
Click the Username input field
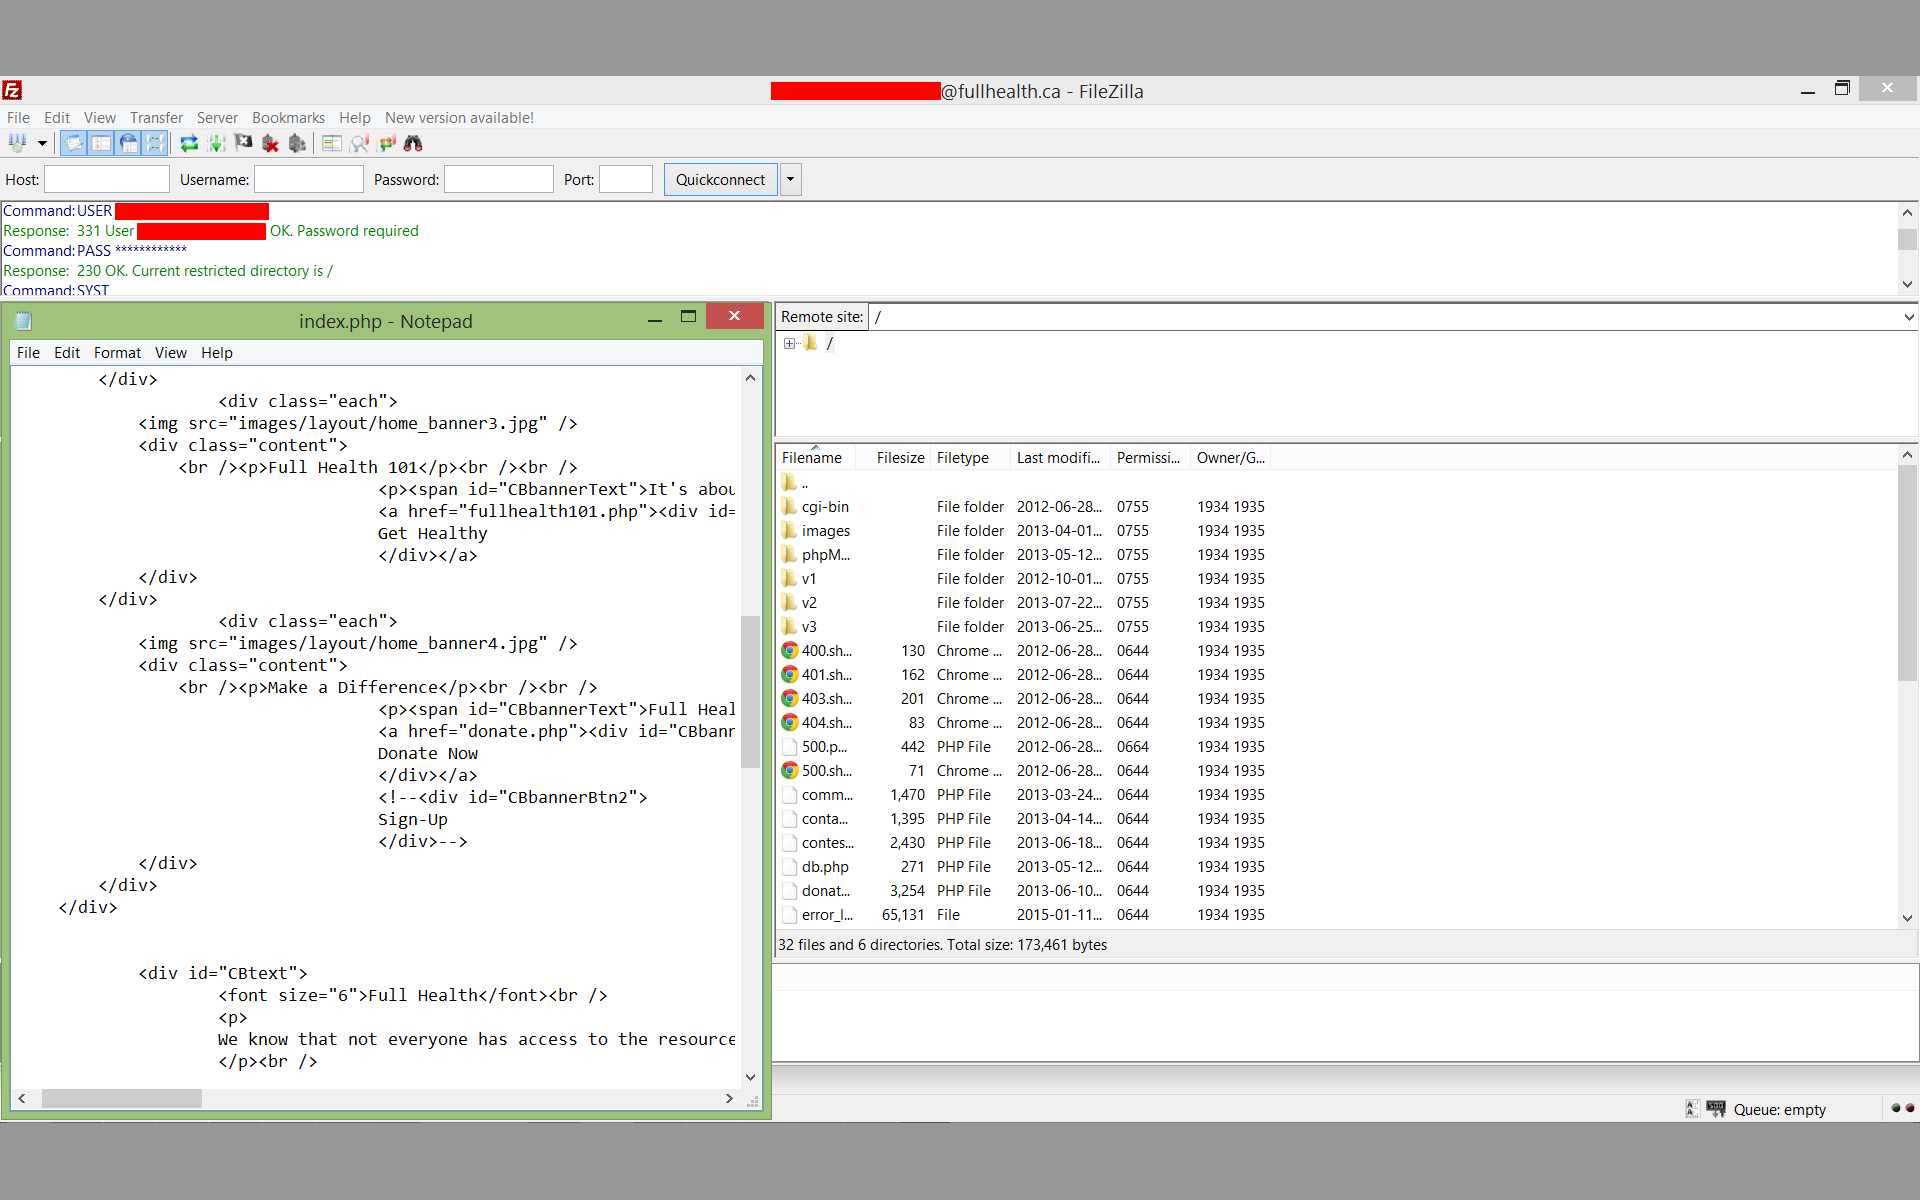[309, 179]
